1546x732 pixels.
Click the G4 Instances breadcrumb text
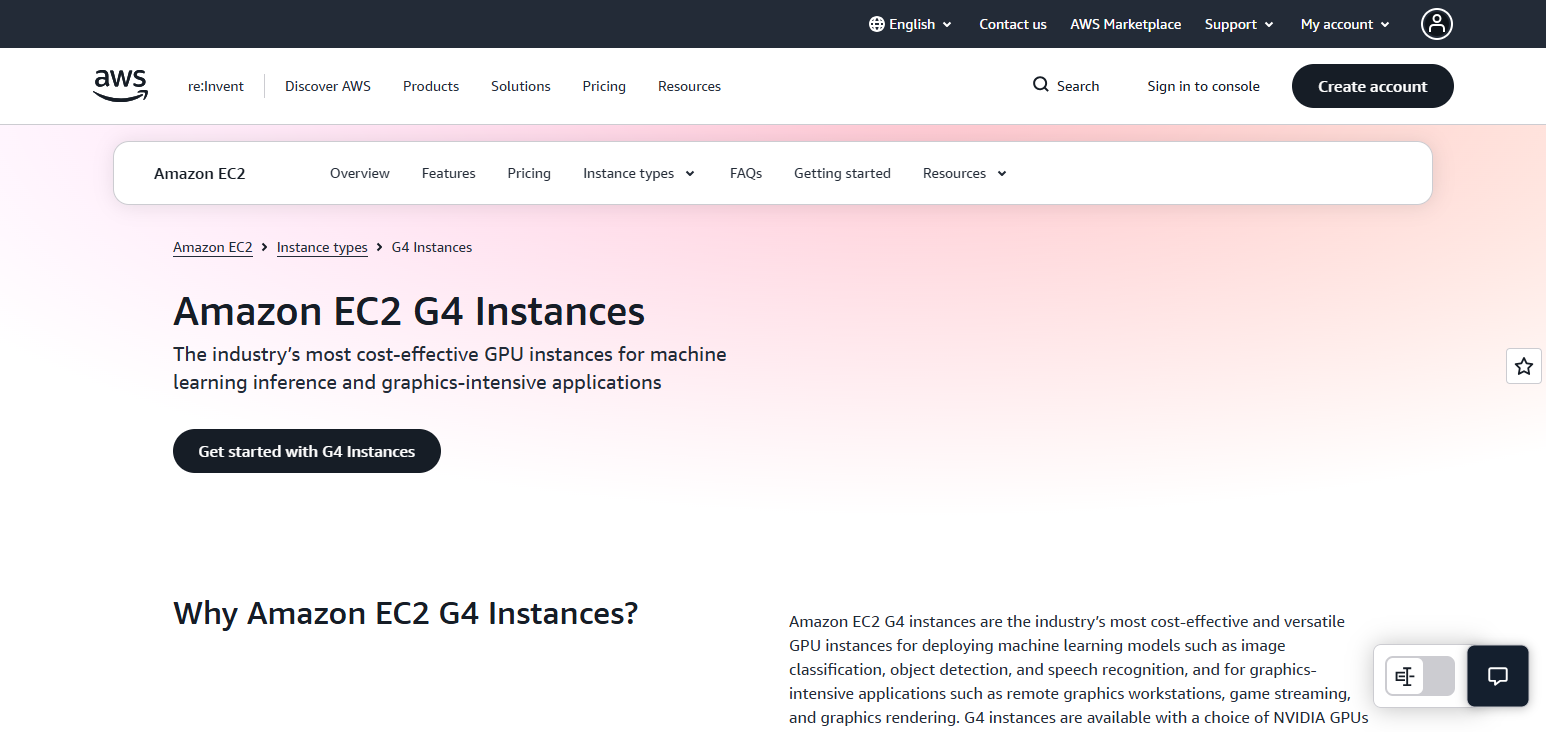[x=432, y=247]
